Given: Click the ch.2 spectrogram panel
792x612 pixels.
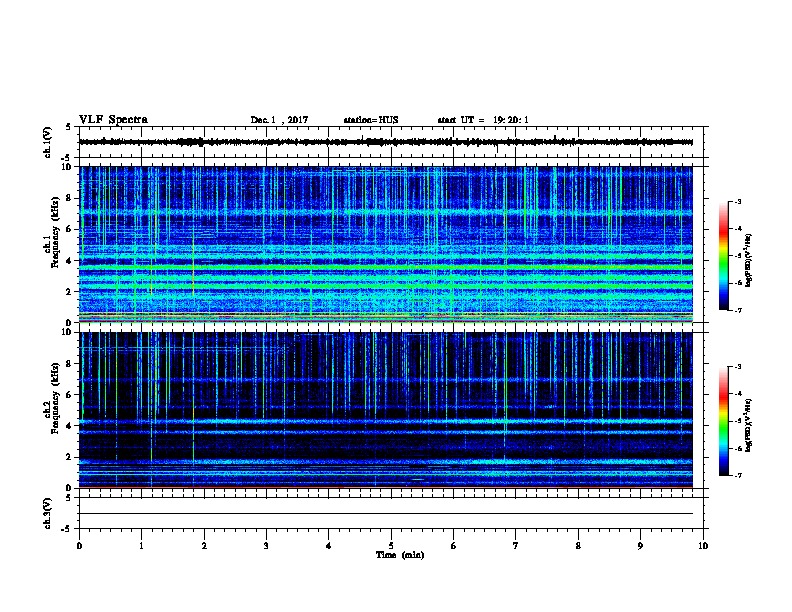Looking at the screenshot, I should click(386, 410).
